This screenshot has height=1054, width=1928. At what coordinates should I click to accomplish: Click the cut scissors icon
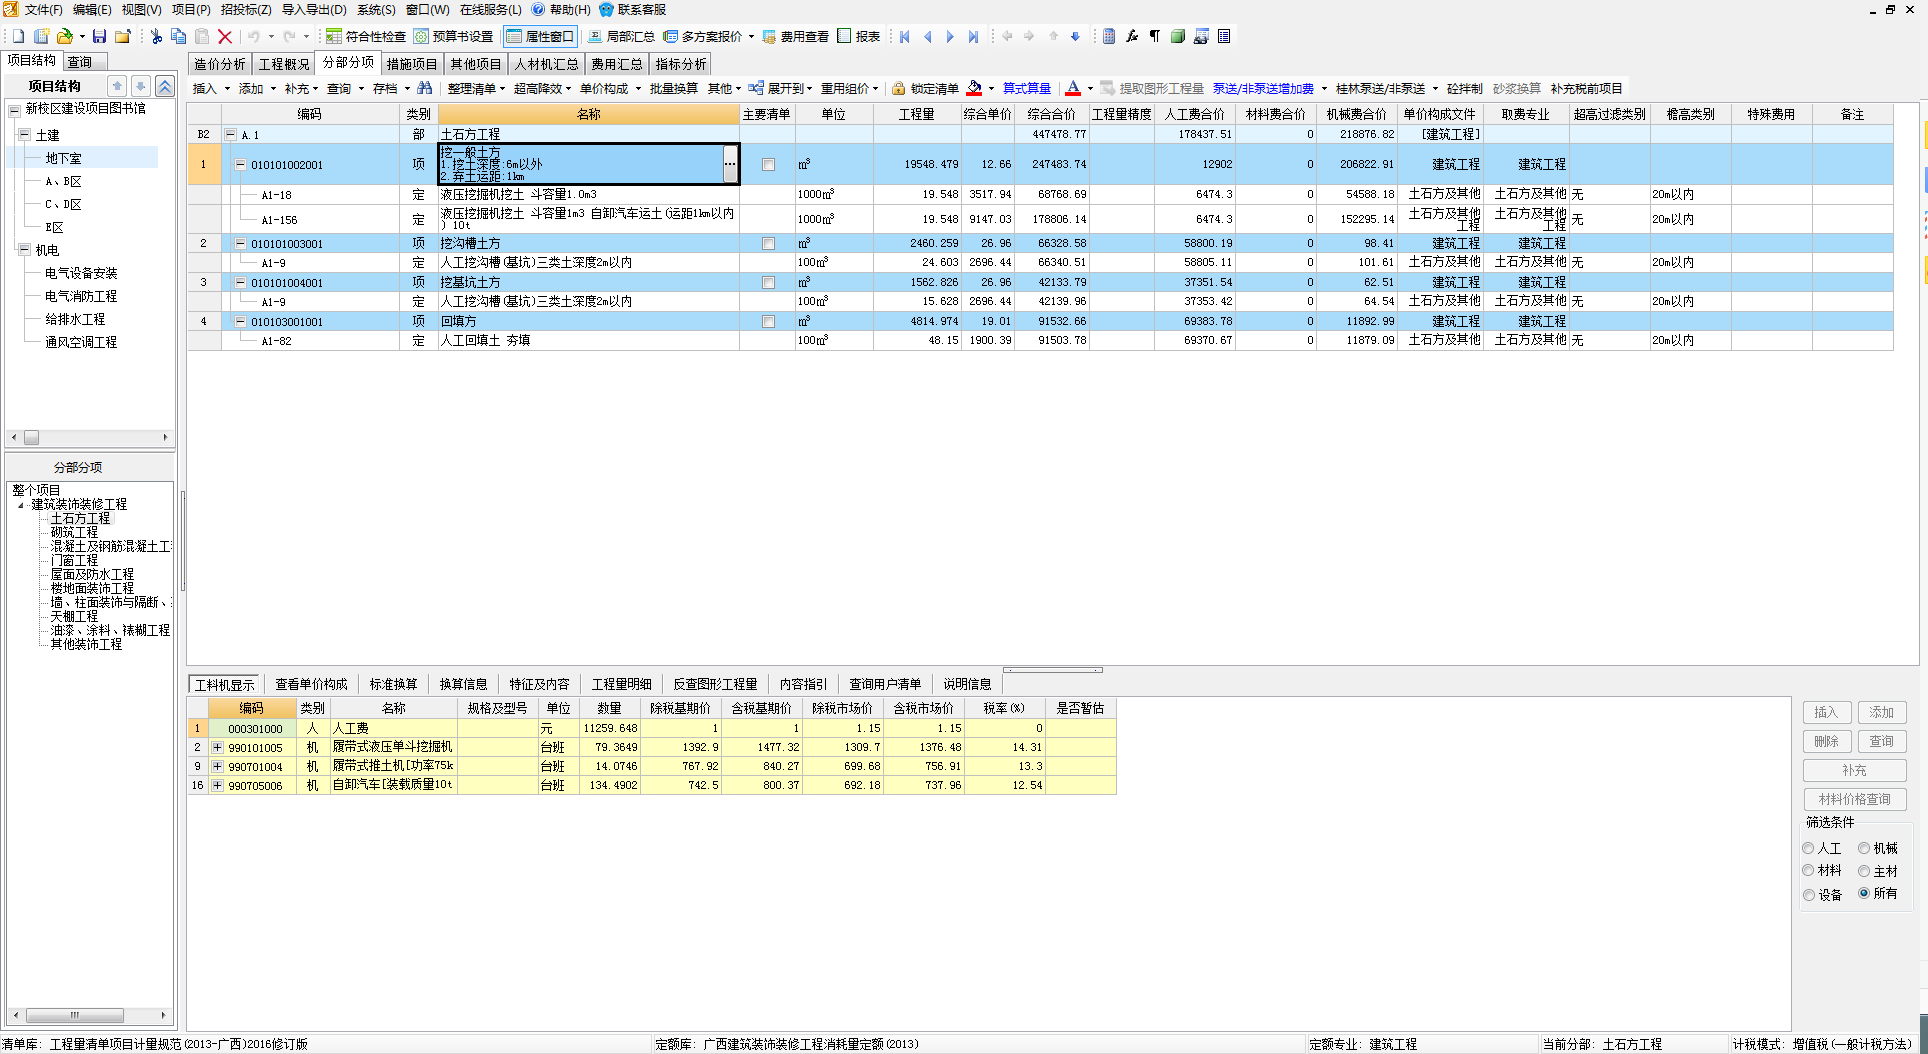point(156,37)
